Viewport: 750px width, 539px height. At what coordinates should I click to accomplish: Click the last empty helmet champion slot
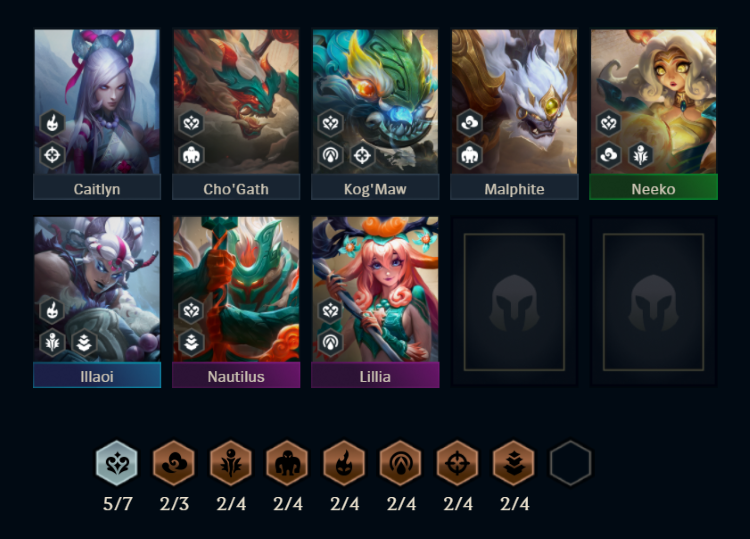point(653,302)
